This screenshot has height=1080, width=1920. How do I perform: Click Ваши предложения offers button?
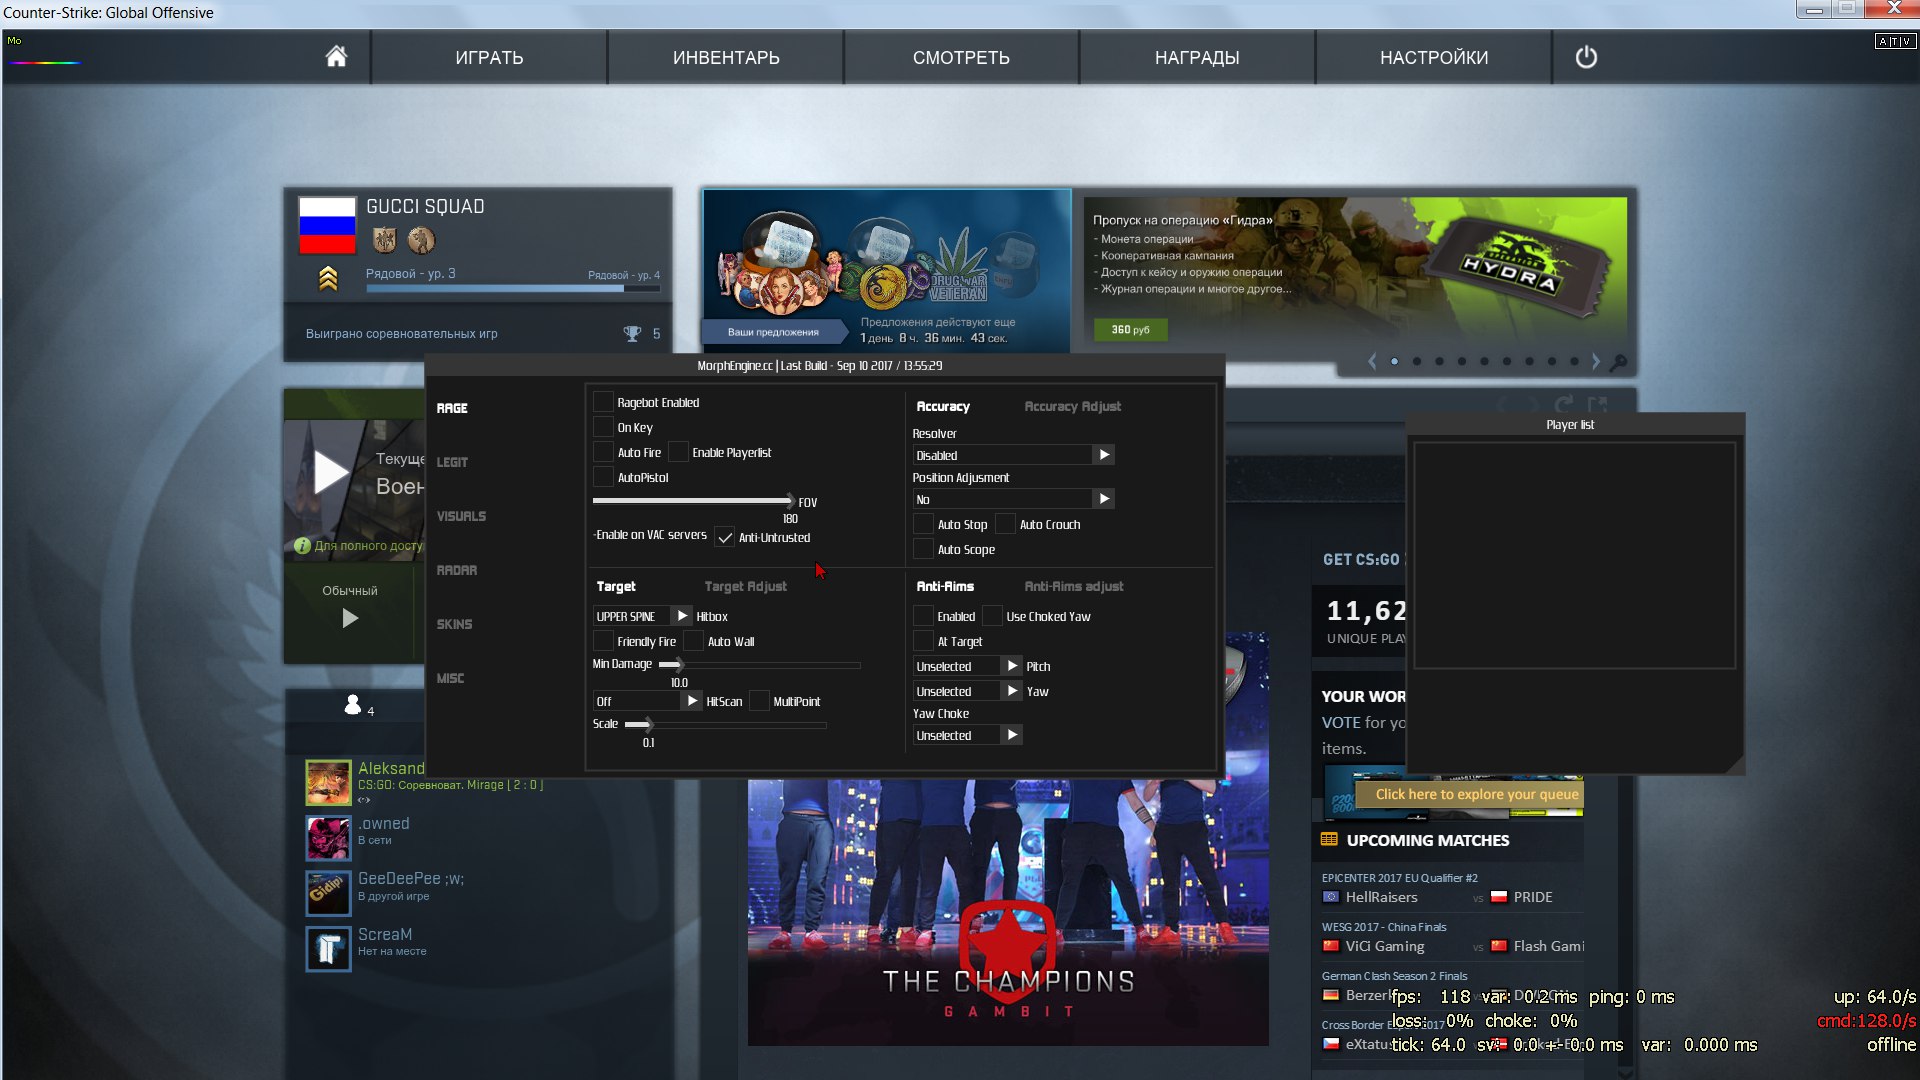pos(773,332)
